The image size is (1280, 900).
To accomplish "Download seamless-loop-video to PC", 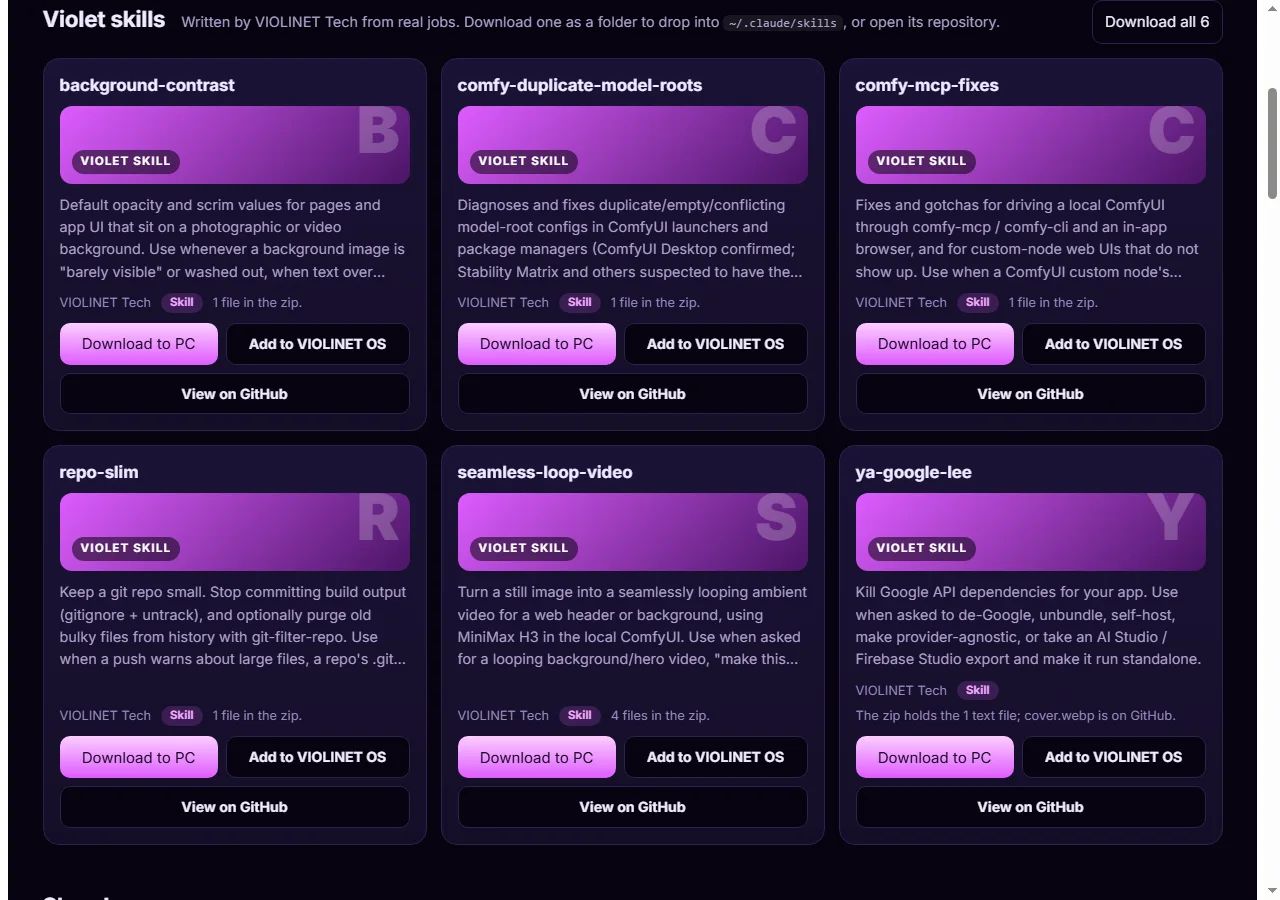I will click(x=537, y=757).
